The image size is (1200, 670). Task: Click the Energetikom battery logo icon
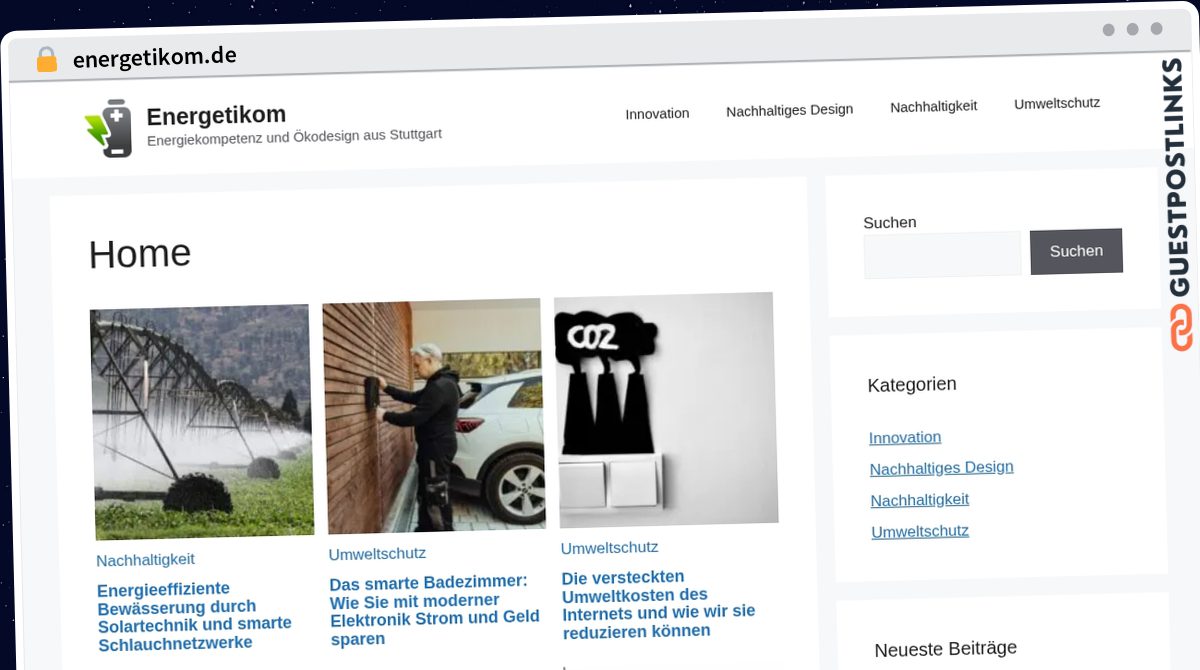[108, 128]
